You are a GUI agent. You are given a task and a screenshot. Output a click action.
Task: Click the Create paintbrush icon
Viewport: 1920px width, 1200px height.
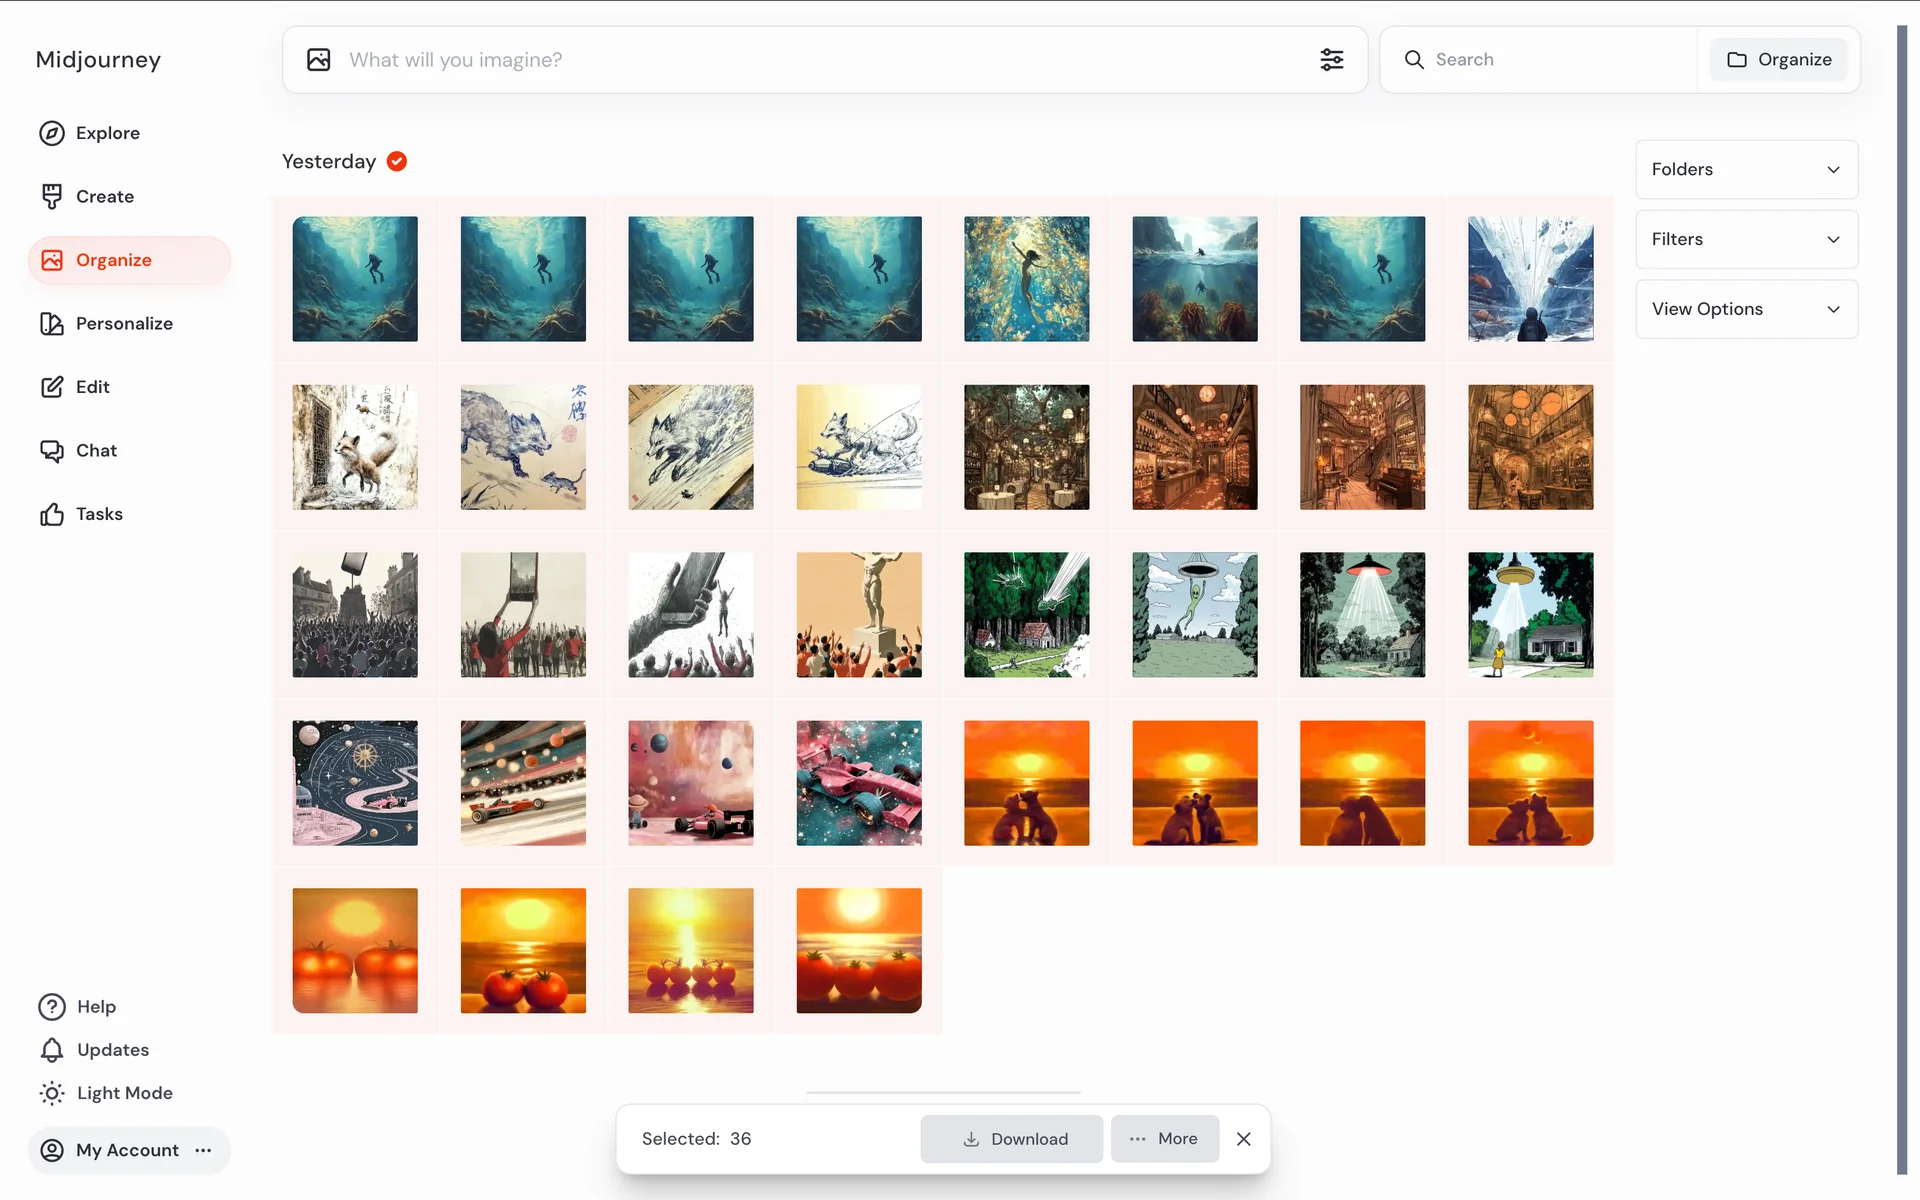coord(52,197)
